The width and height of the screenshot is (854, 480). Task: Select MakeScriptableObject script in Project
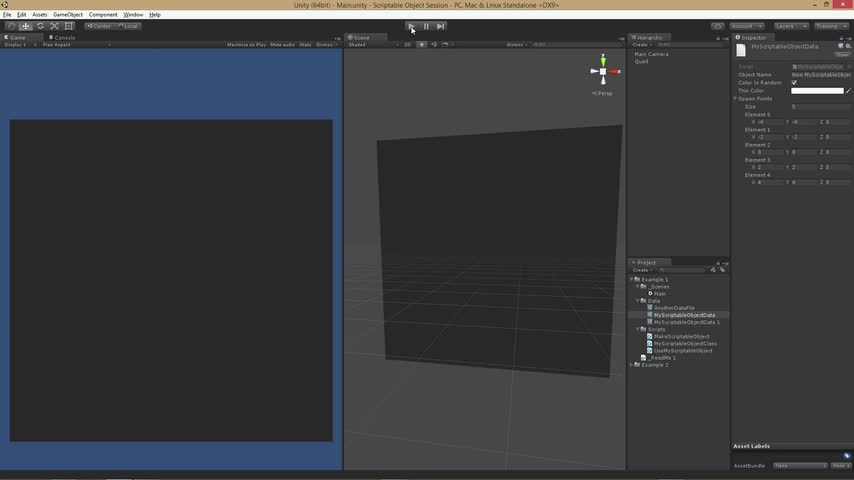[681, 337]
